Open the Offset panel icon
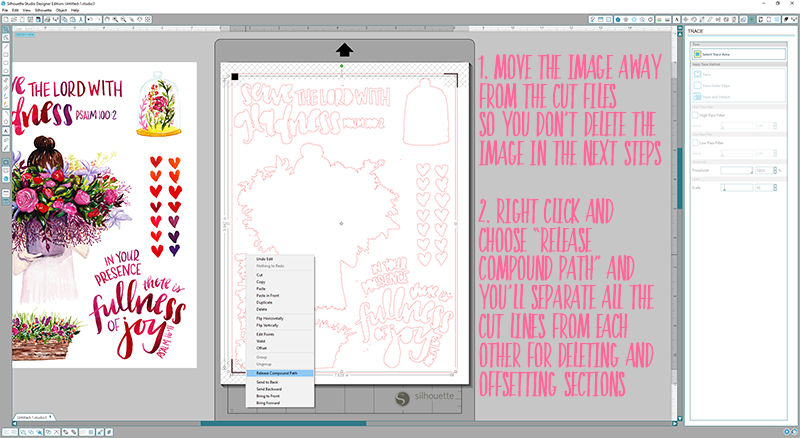The image size is (800, 438). coord(742,19)
